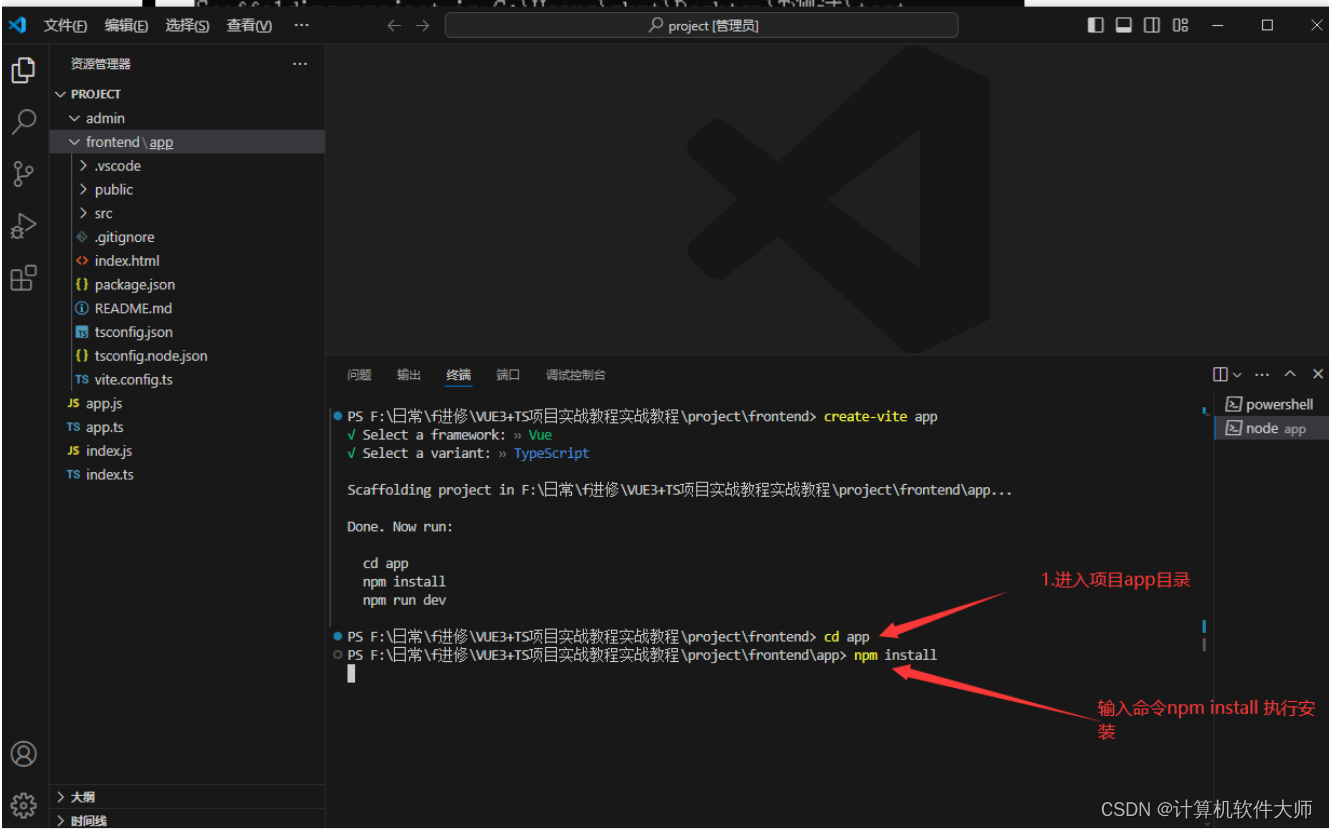Toggle primary side bar layout icon
Image resolution: width=1329 pixels, height=829 pixels.
pyautogui.click(x=1096, y=25)
